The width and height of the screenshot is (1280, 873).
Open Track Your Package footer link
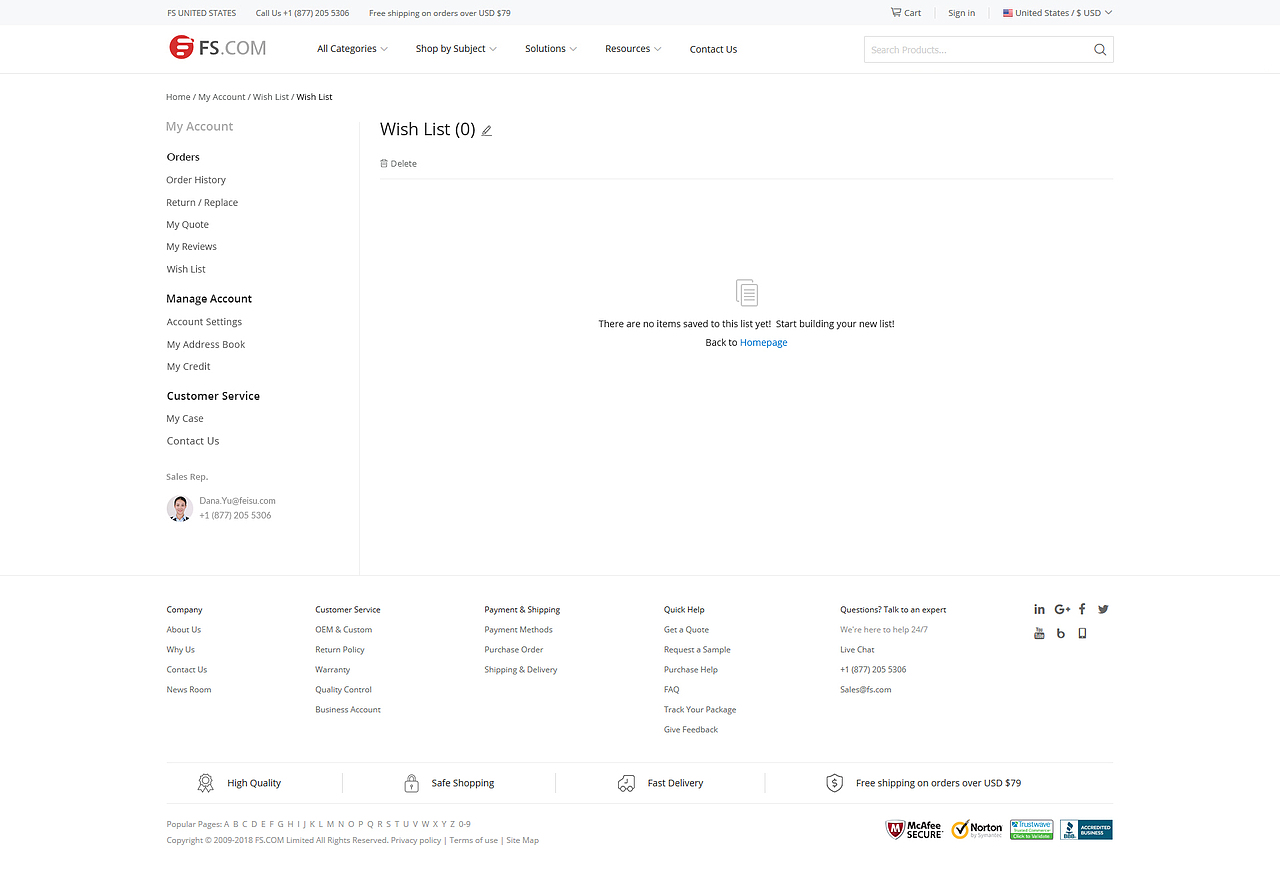(700, 710)
